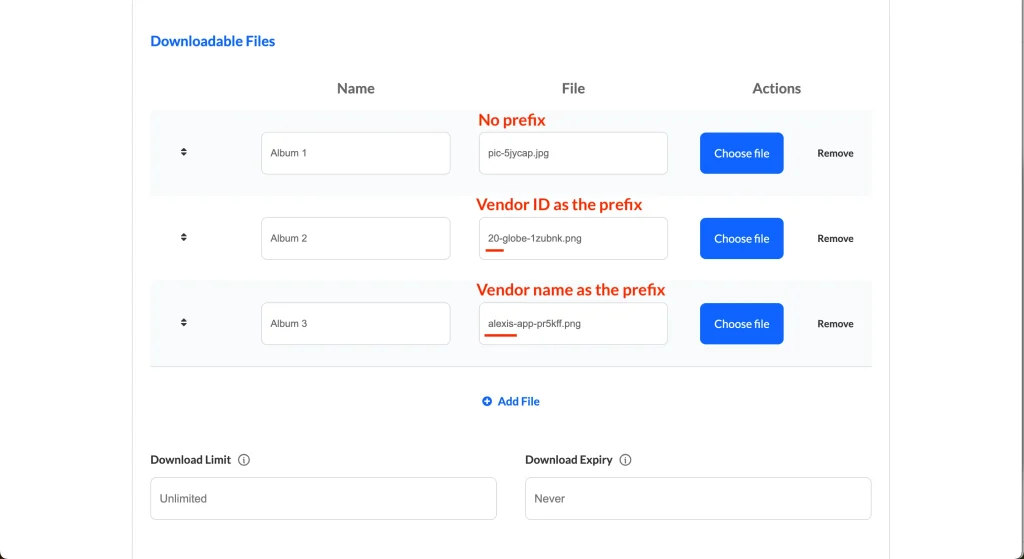
Task: Click the 20-globe-1zubnk.png file field
Action: click(573, 238)
